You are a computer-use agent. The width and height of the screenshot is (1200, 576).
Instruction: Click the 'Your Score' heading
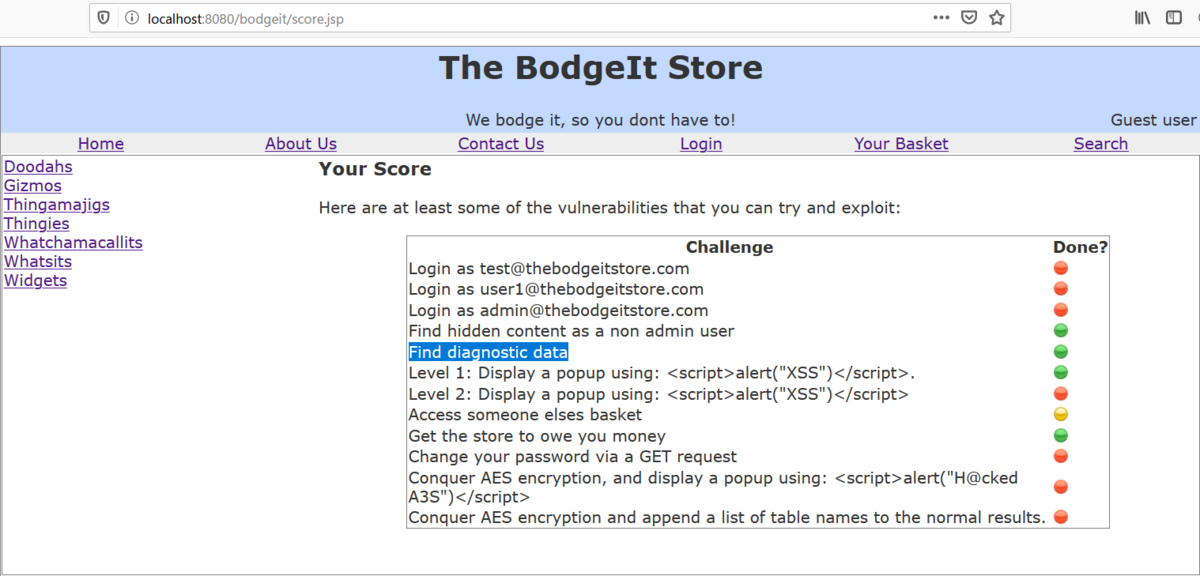pos(375,169)
